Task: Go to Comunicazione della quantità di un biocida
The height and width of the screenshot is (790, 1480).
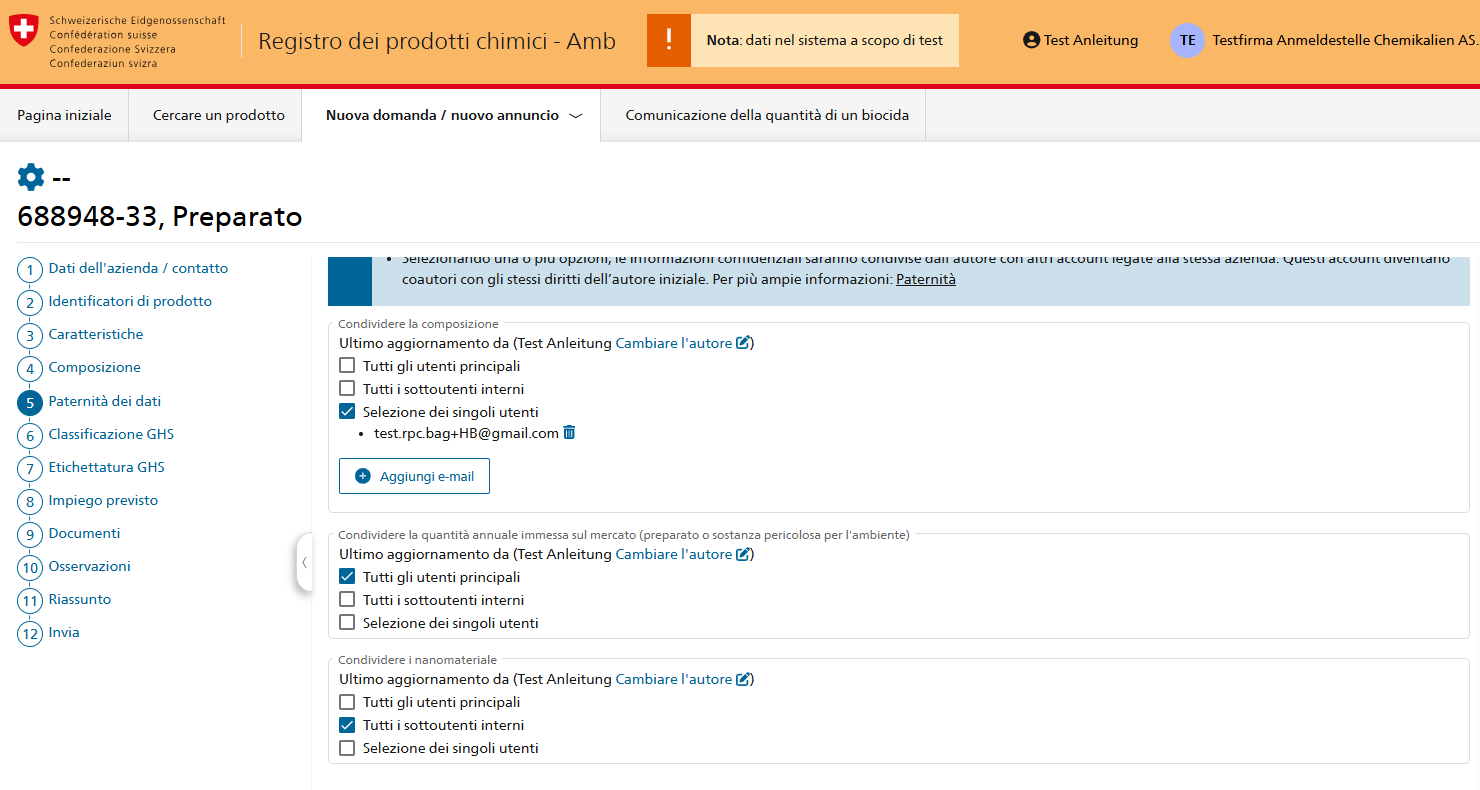Action: click(766, 116)
